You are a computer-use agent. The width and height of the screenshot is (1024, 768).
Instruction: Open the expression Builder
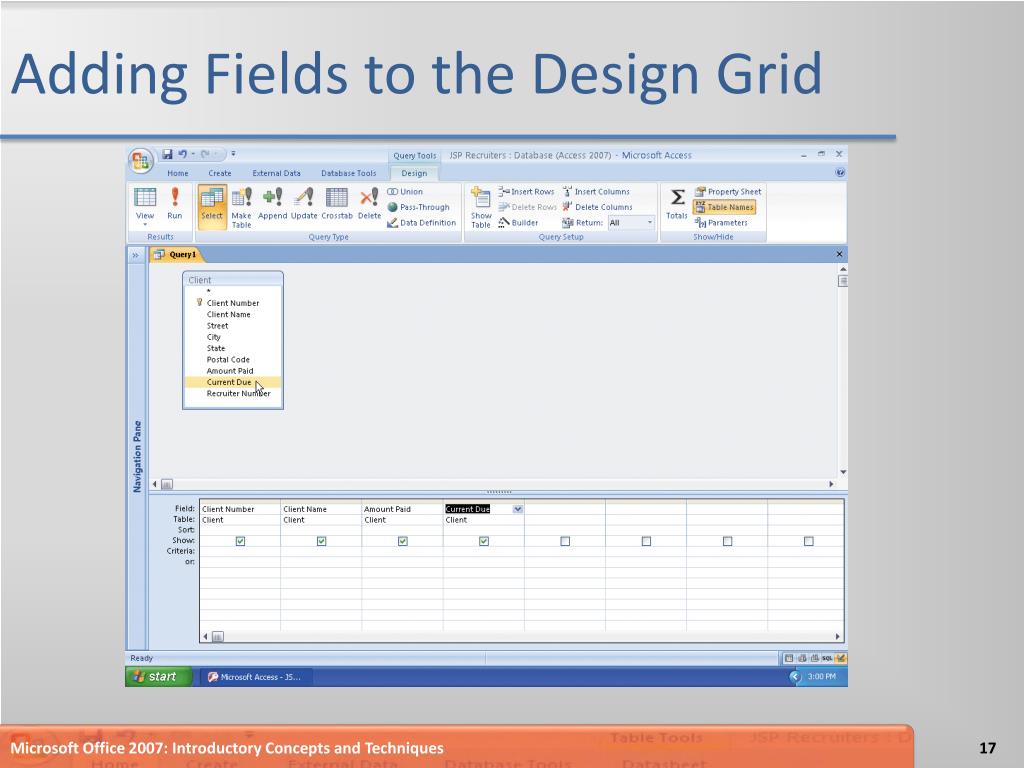[519, 223]
